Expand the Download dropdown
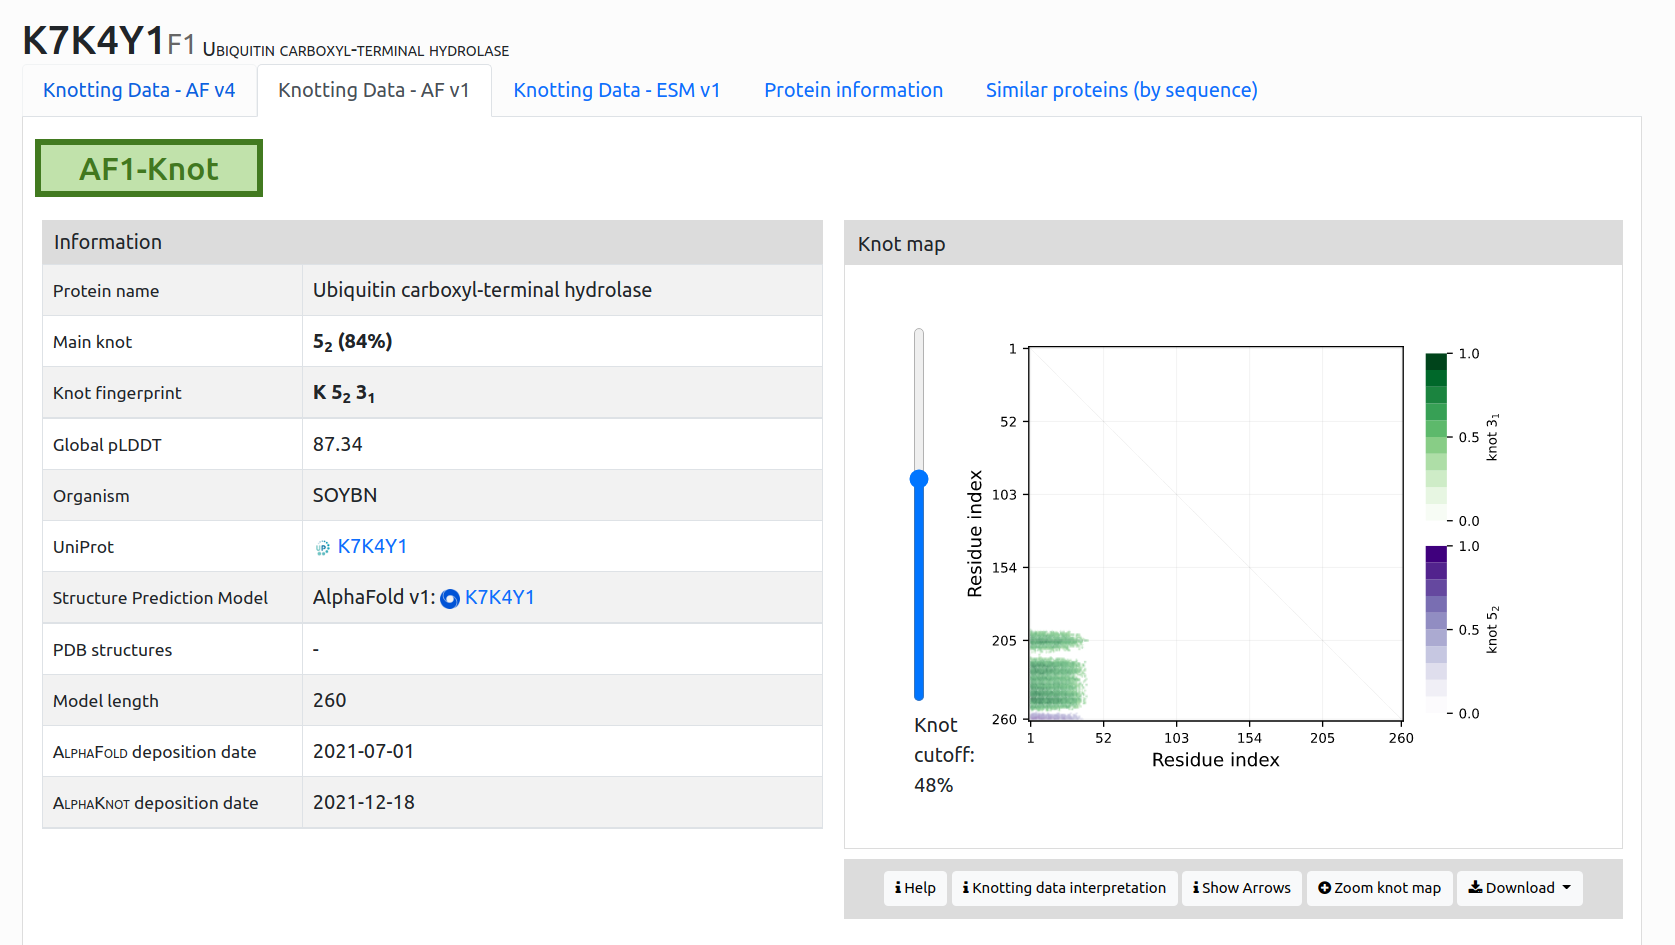The image size is (1675, 945). pos(1519,888)
